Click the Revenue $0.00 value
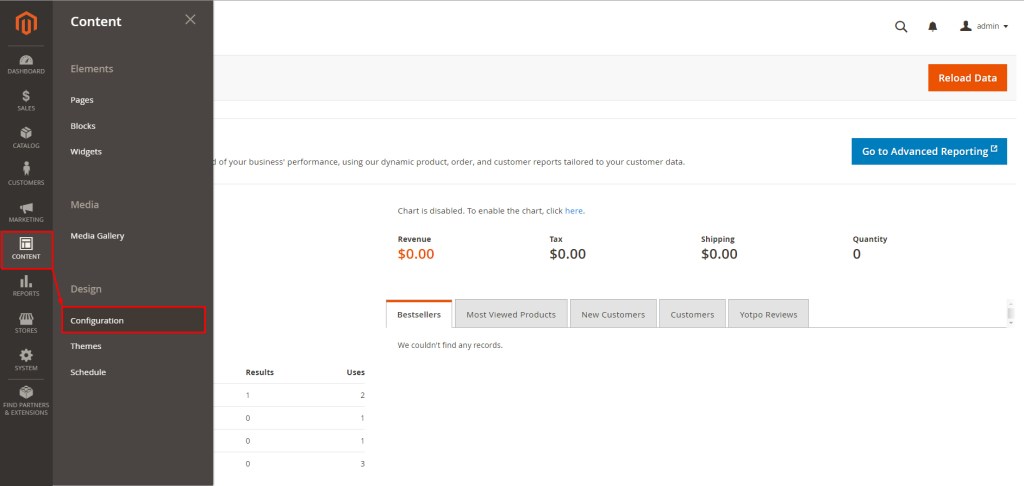This screenshot has width=1024, height=486. [x=415, y=254]
